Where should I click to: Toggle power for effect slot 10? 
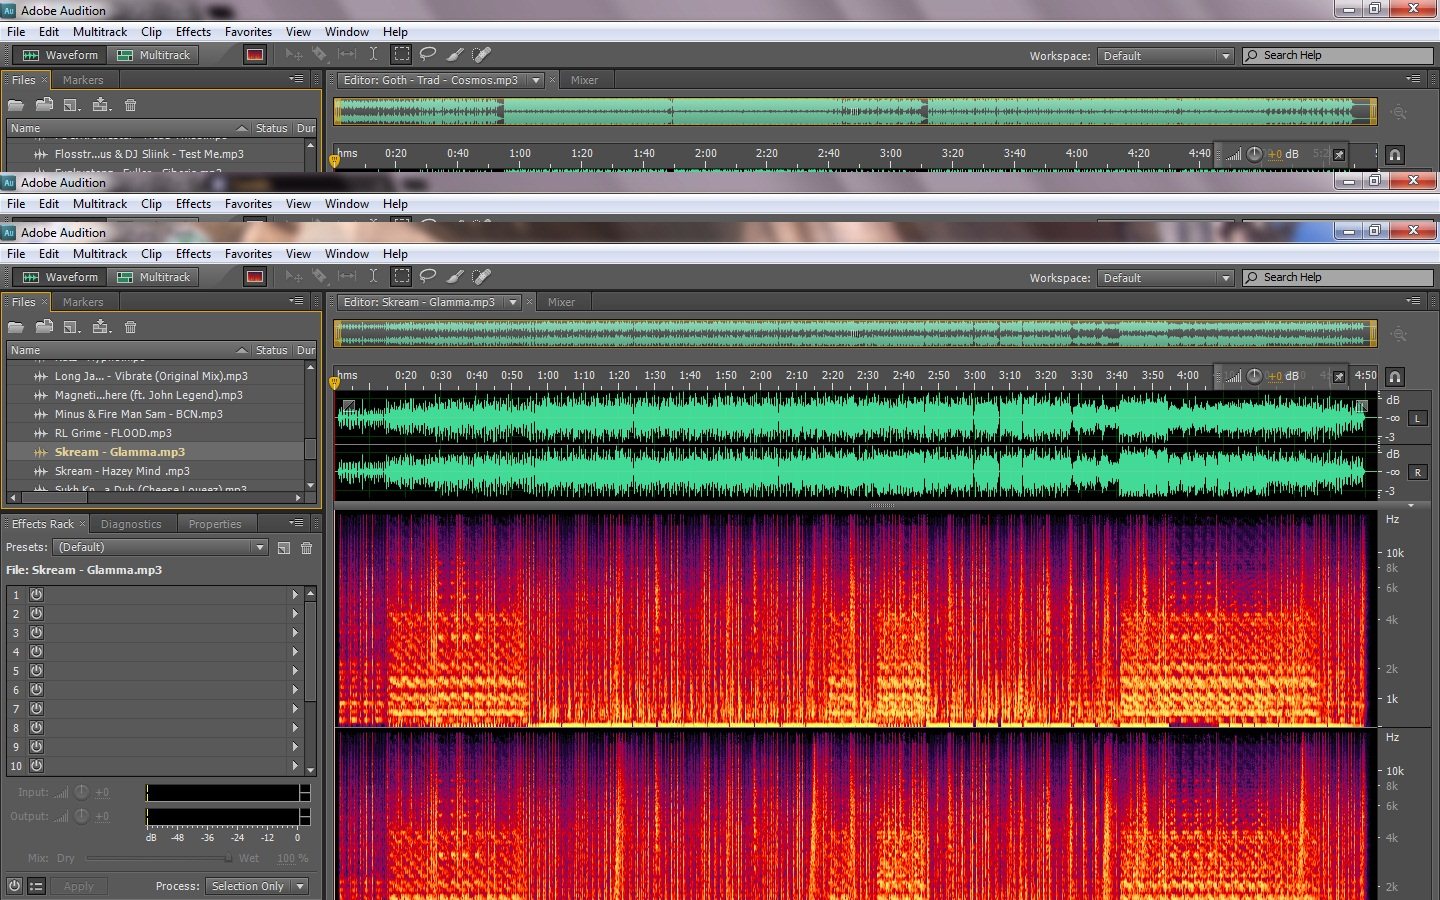pyautogui.click(x=36, y=766)
